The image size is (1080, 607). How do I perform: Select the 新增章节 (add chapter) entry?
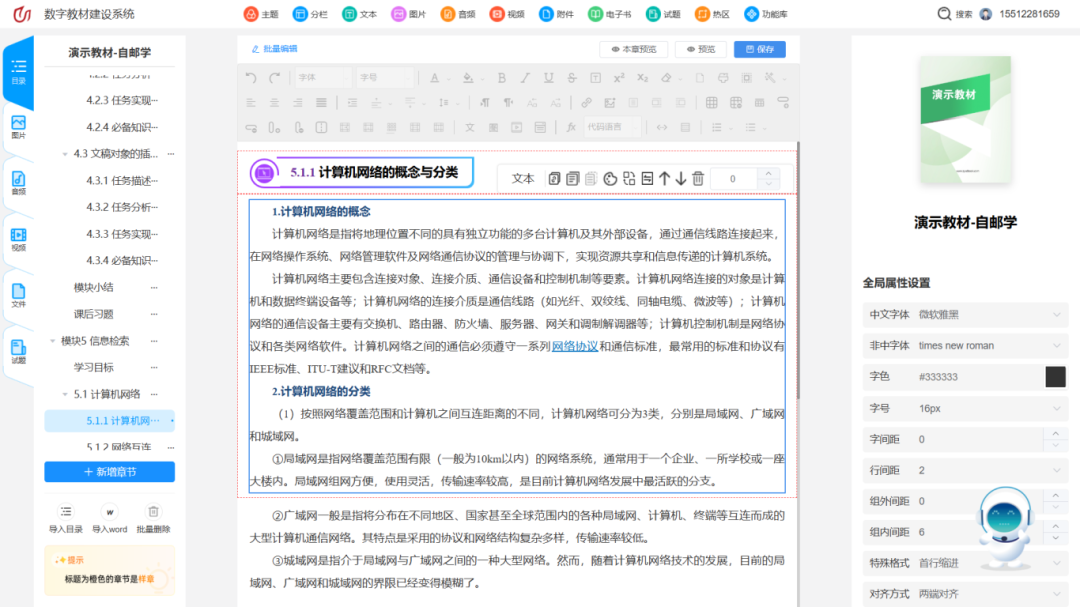coord(109,470)
